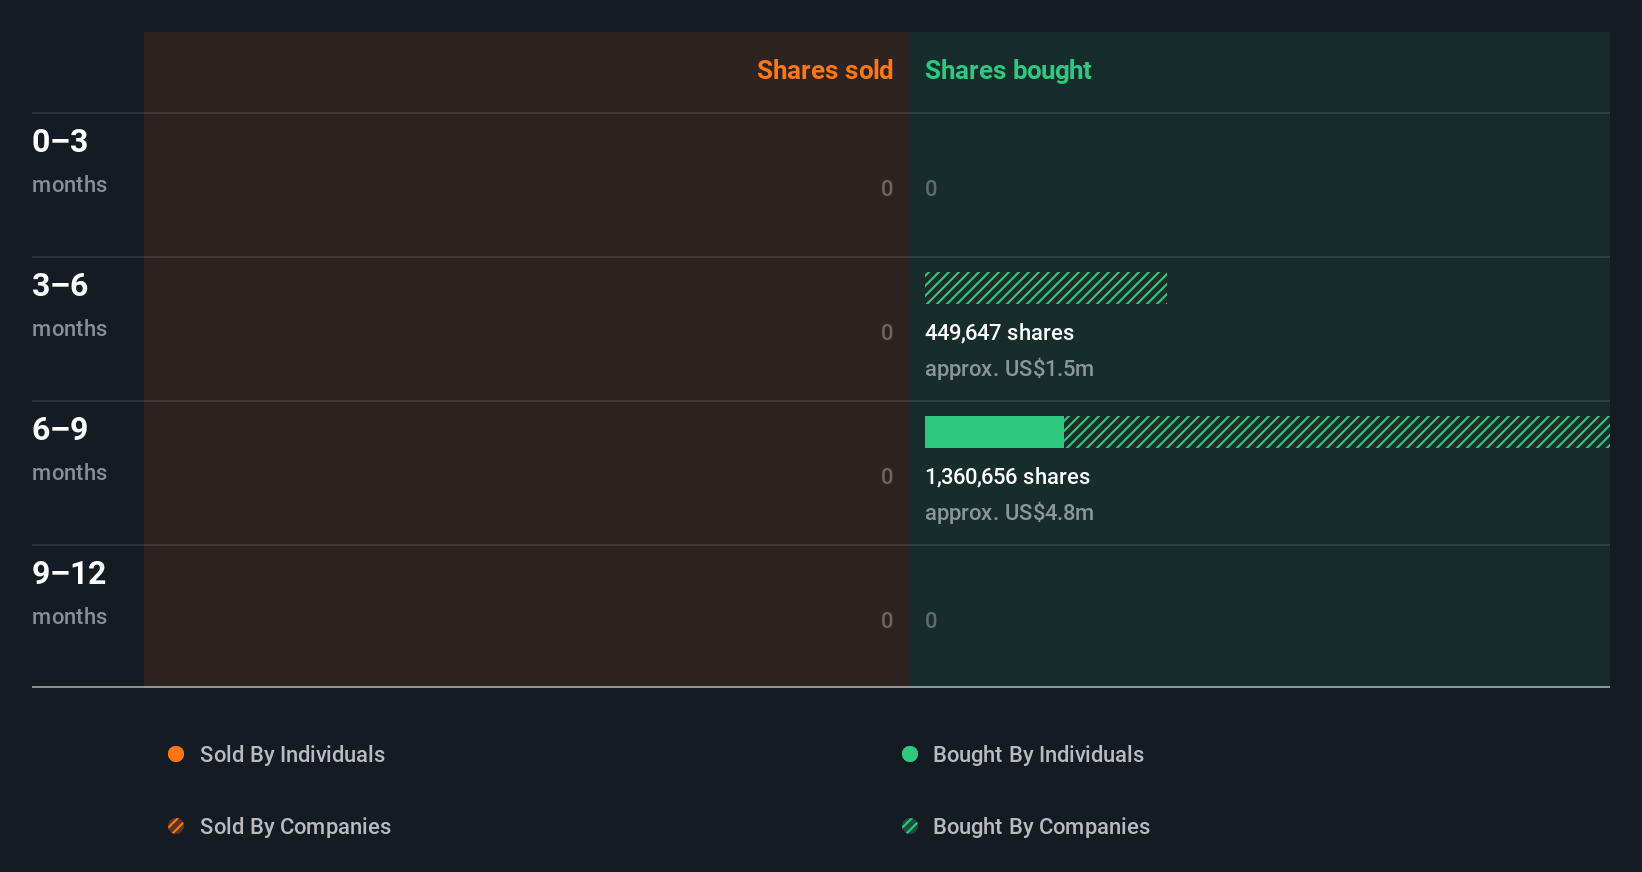The width and height of the screenshot is (1642, 872).
Task: Select the Bought By Companies legend label
Action: pyautogui.click(x=1041, y=827)
